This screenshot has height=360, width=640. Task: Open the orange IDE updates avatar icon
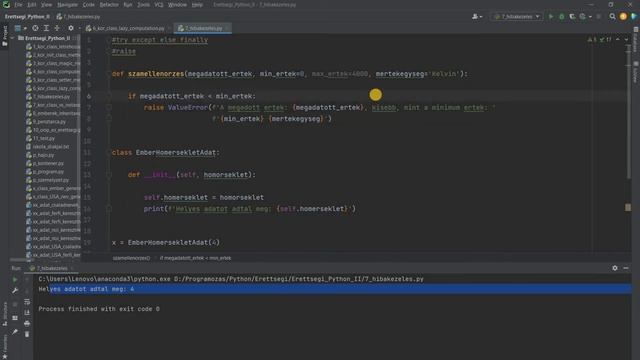[x=623, y=17]
